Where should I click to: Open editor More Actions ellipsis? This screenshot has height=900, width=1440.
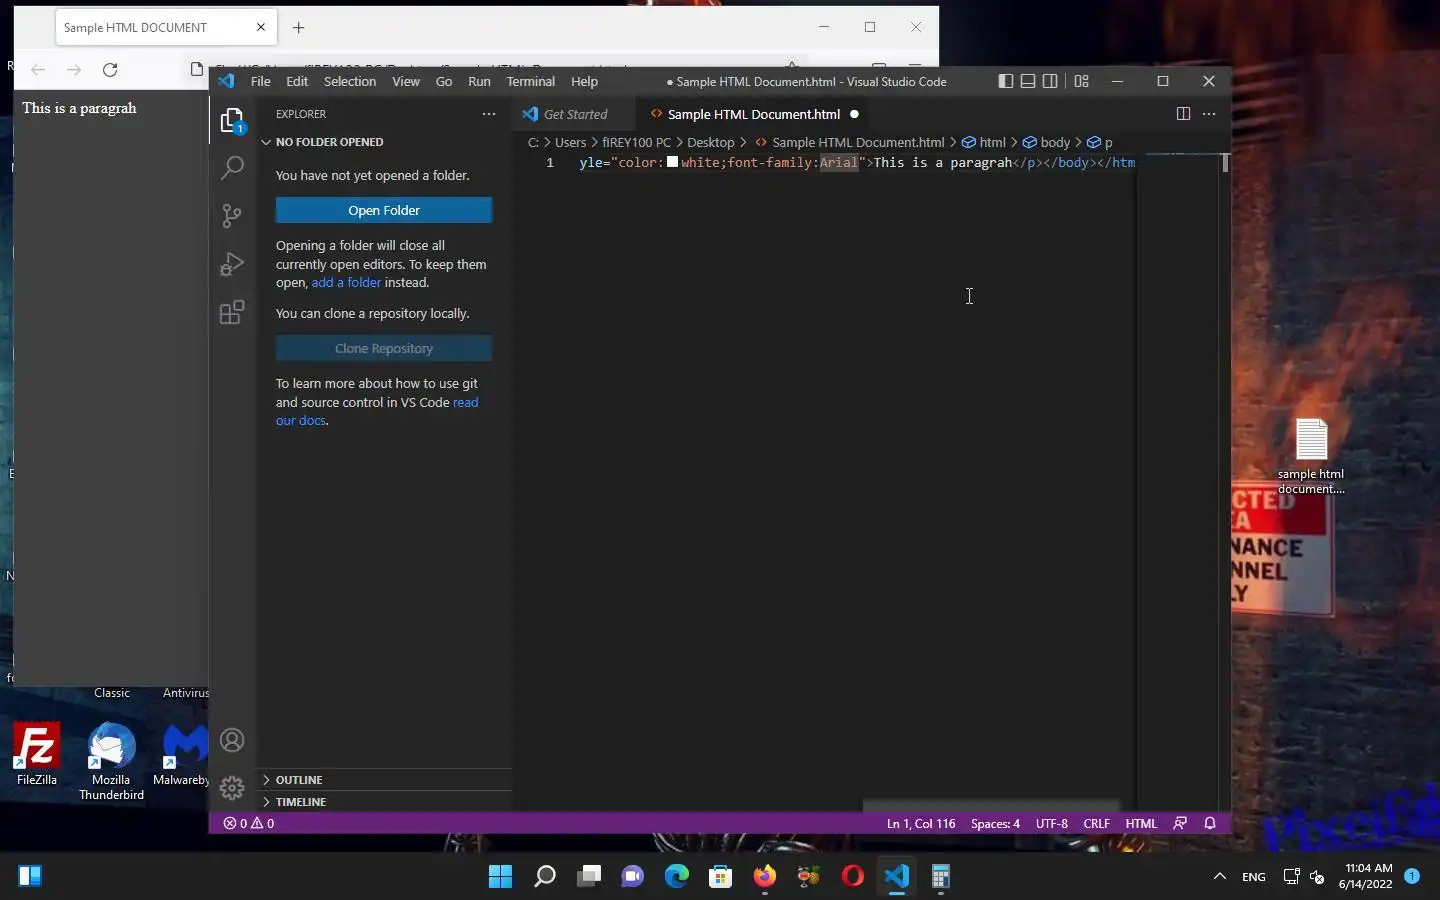click(x=1209, y=114)
